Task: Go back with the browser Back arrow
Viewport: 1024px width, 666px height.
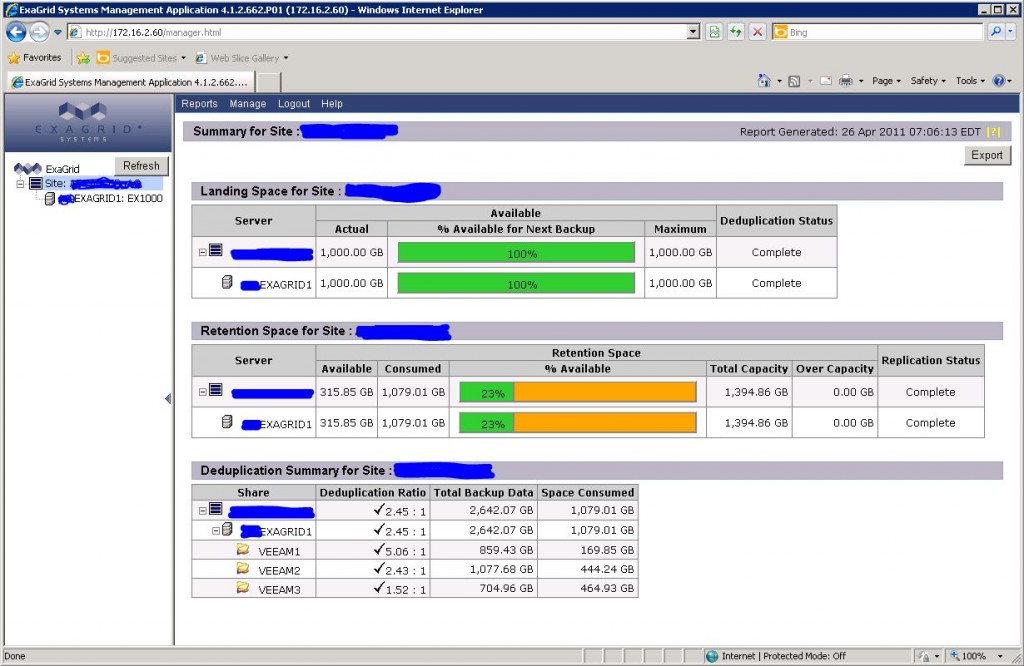Action: point(16,32)
